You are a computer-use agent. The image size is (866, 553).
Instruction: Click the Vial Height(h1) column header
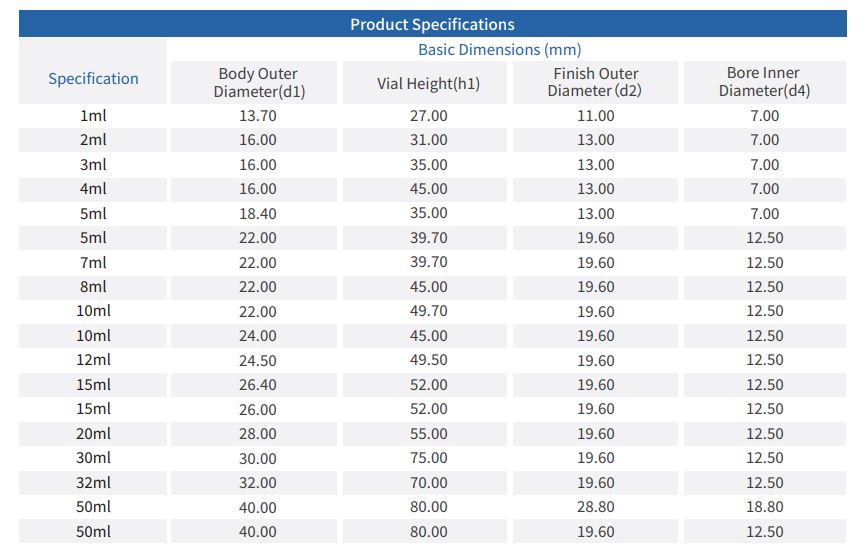tap(428, 84)
